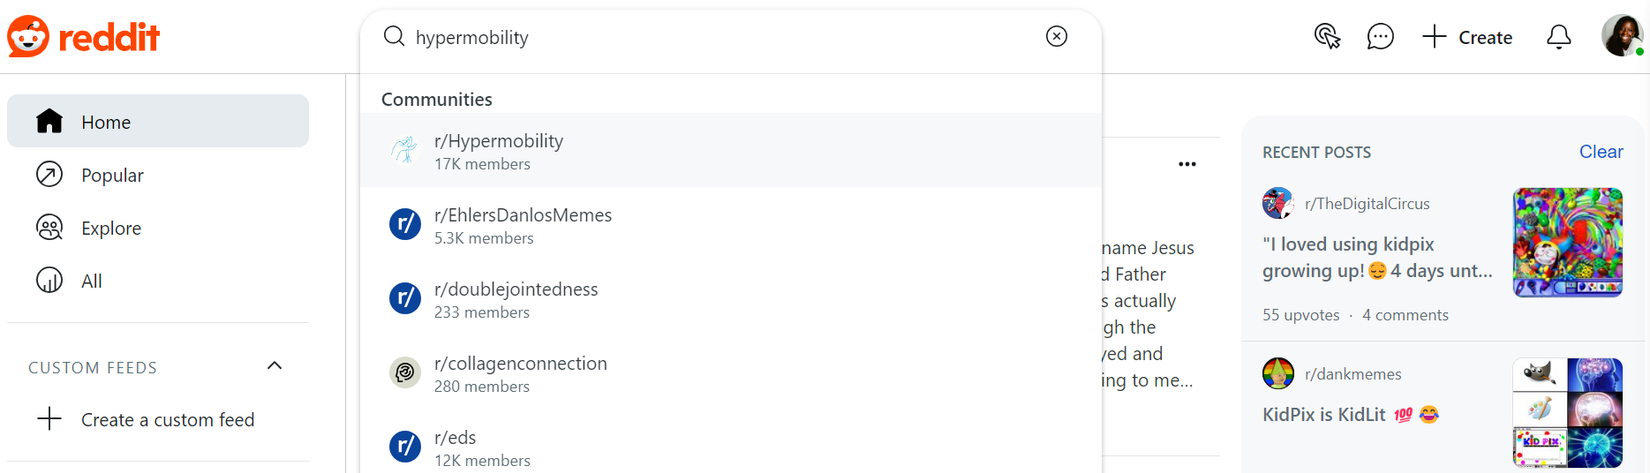The width and height of the screenshot is (1650, 473).
Task: Click the 280 members text
Action: click(x=482, y=386)
